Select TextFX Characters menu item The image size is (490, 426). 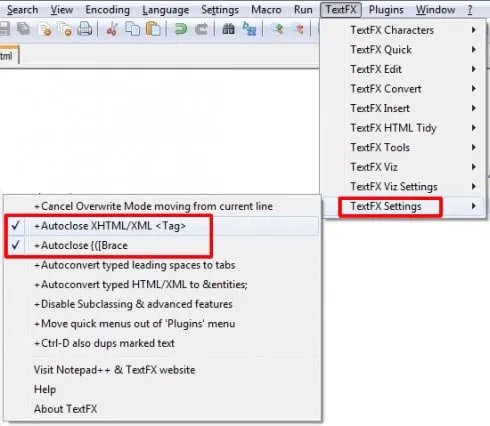403,30
